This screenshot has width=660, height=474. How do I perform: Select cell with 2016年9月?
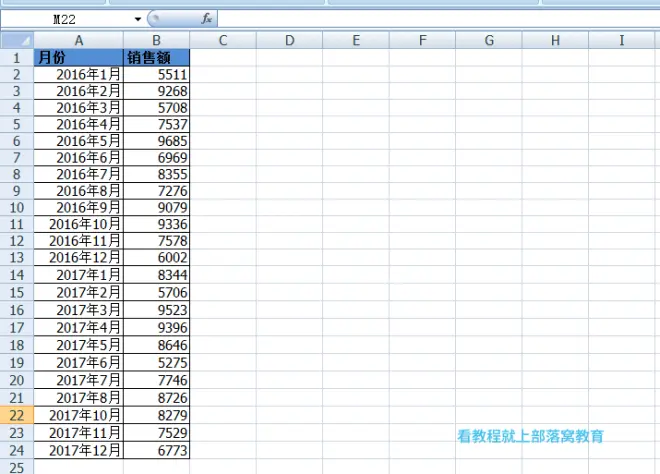pos(79,208)
